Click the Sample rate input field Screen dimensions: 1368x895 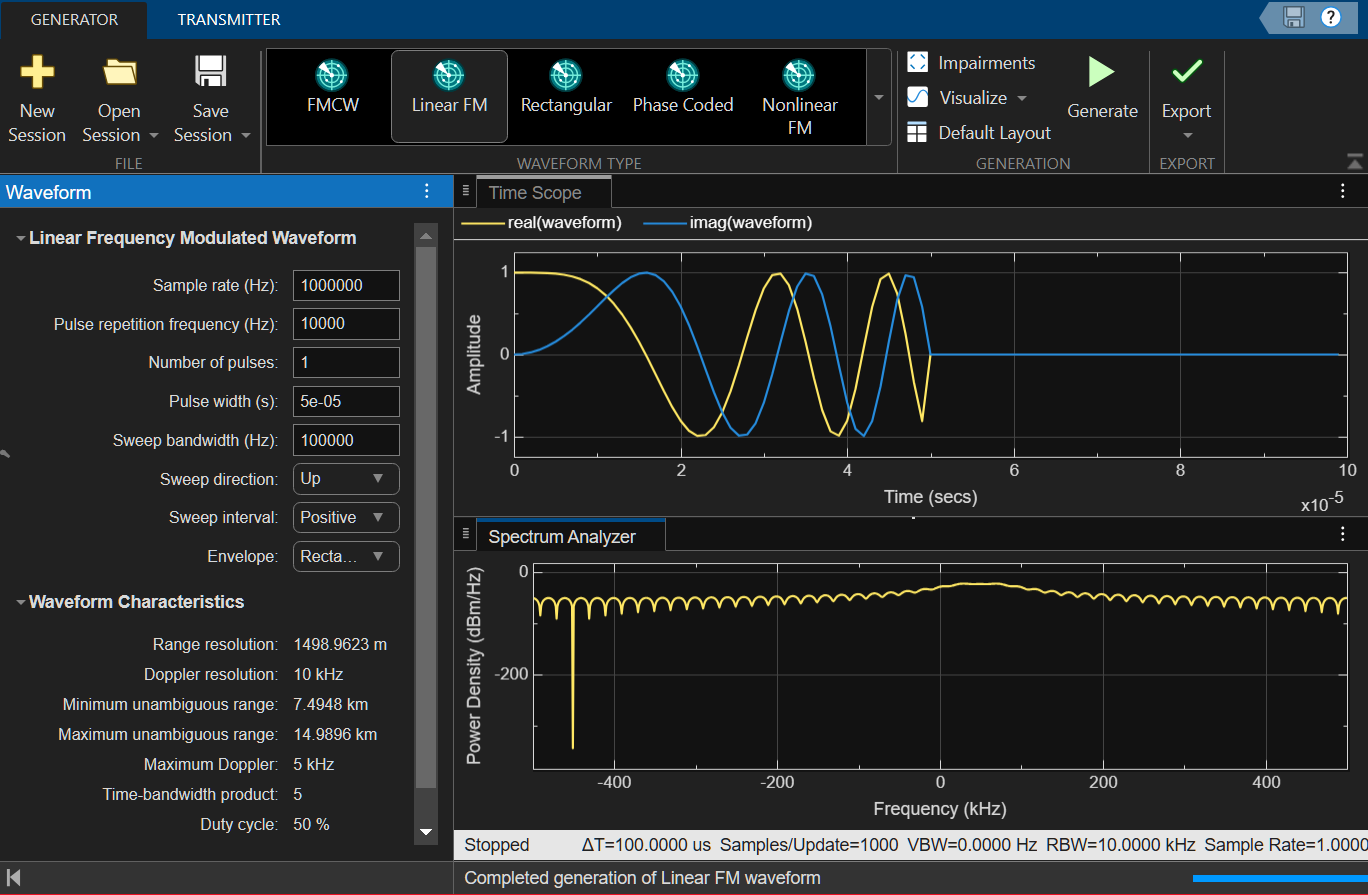[x=345, y=285]
